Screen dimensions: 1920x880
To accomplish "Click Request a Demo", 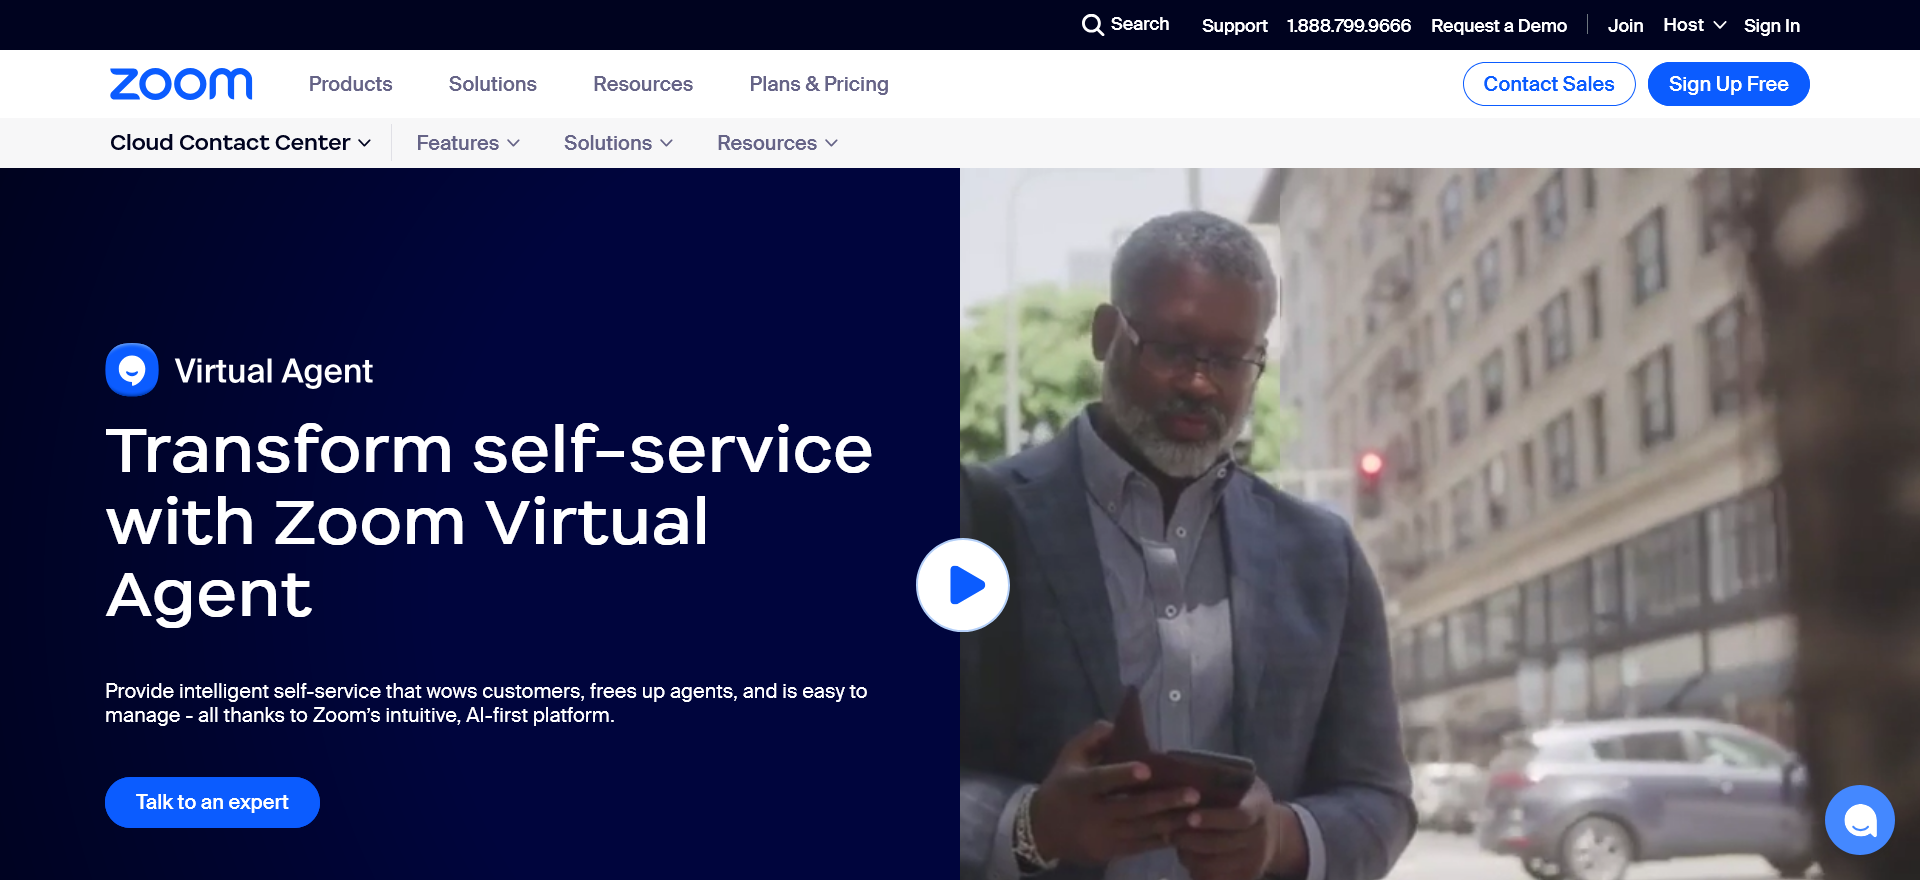I will coord(1498,25).
